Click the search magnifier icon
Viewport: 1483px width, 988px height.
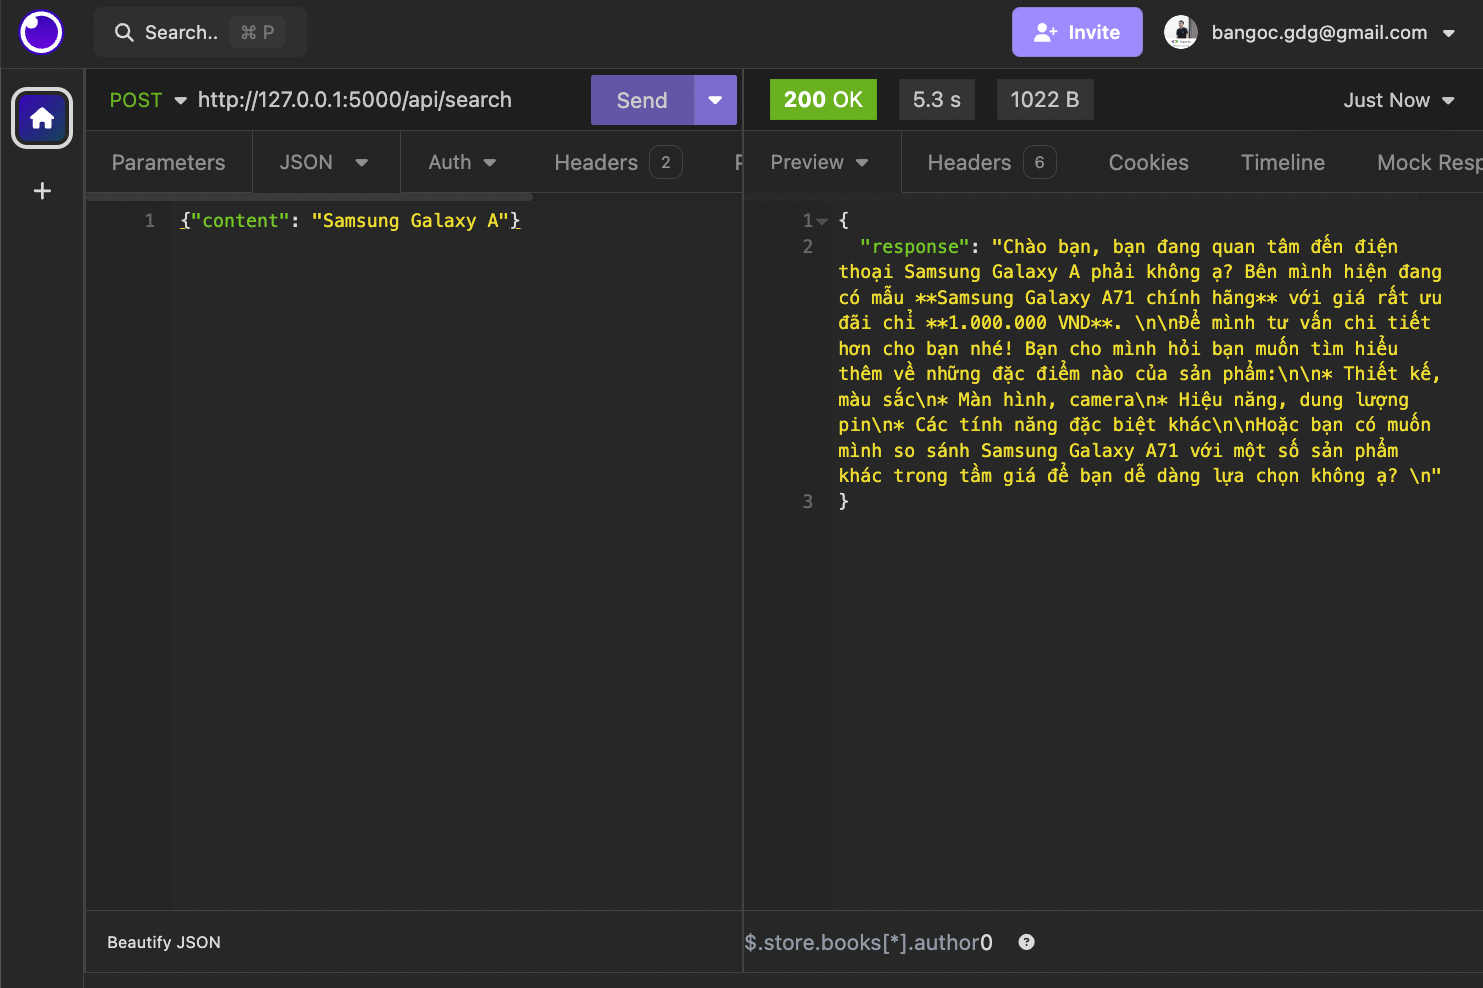[124, 33]
